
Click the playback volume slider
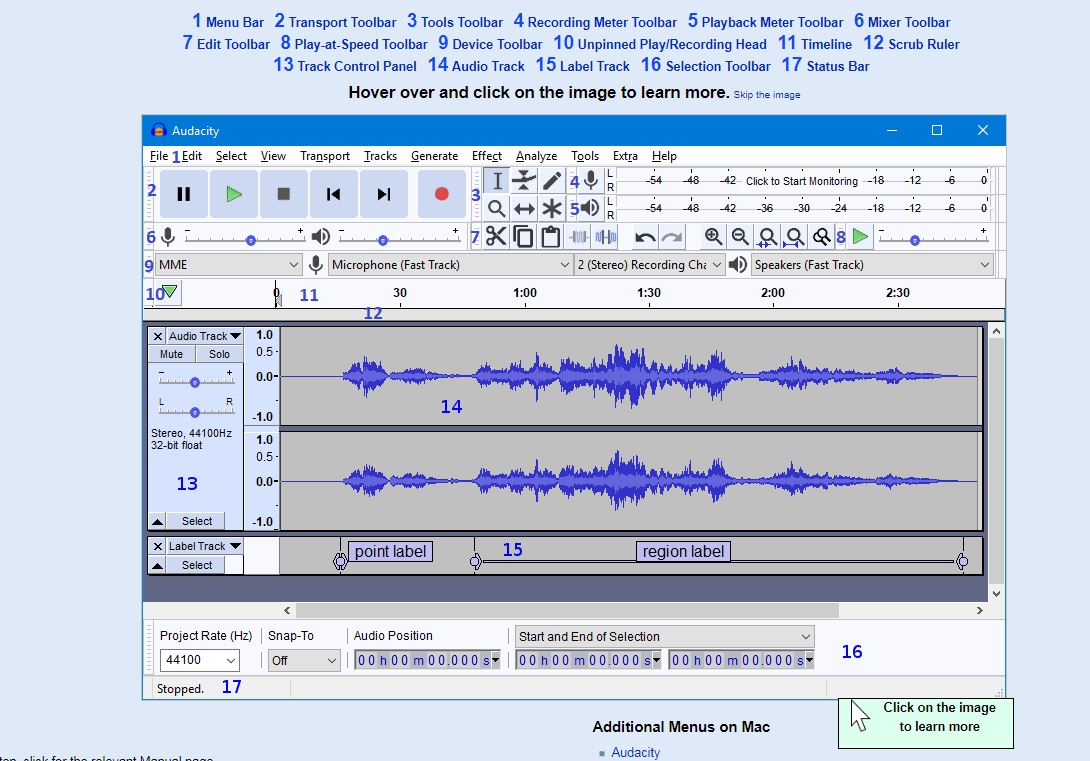click(381, 239)
